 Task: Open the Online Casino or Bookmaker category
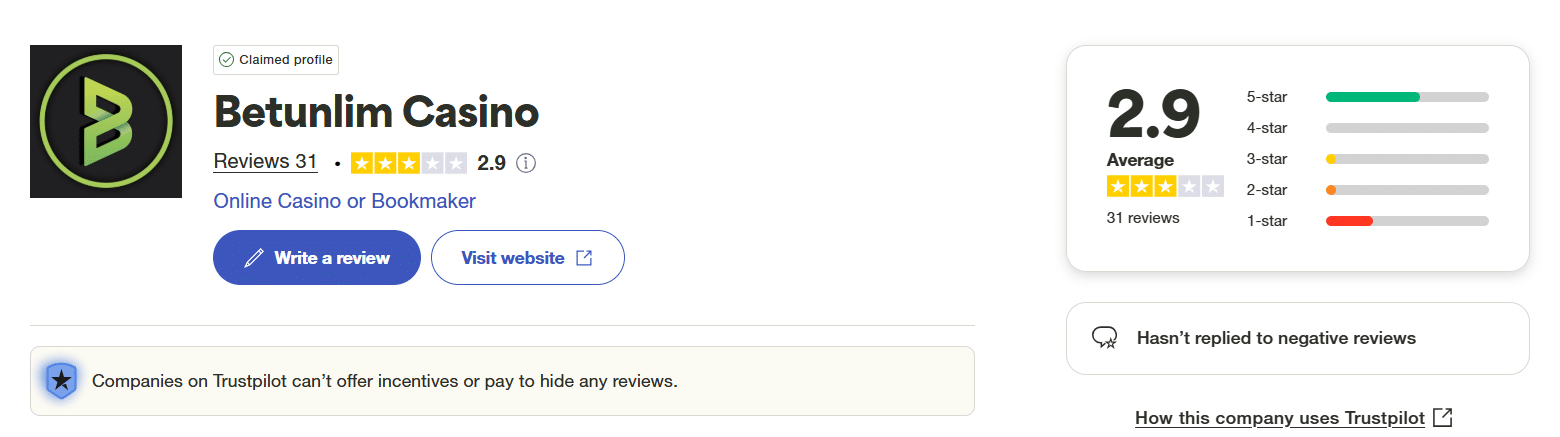[344, 201]
